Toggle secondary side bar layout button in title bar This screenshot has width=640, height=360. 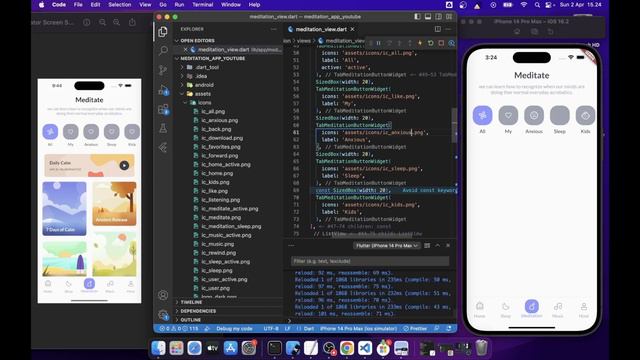click(x=438, y=17)
